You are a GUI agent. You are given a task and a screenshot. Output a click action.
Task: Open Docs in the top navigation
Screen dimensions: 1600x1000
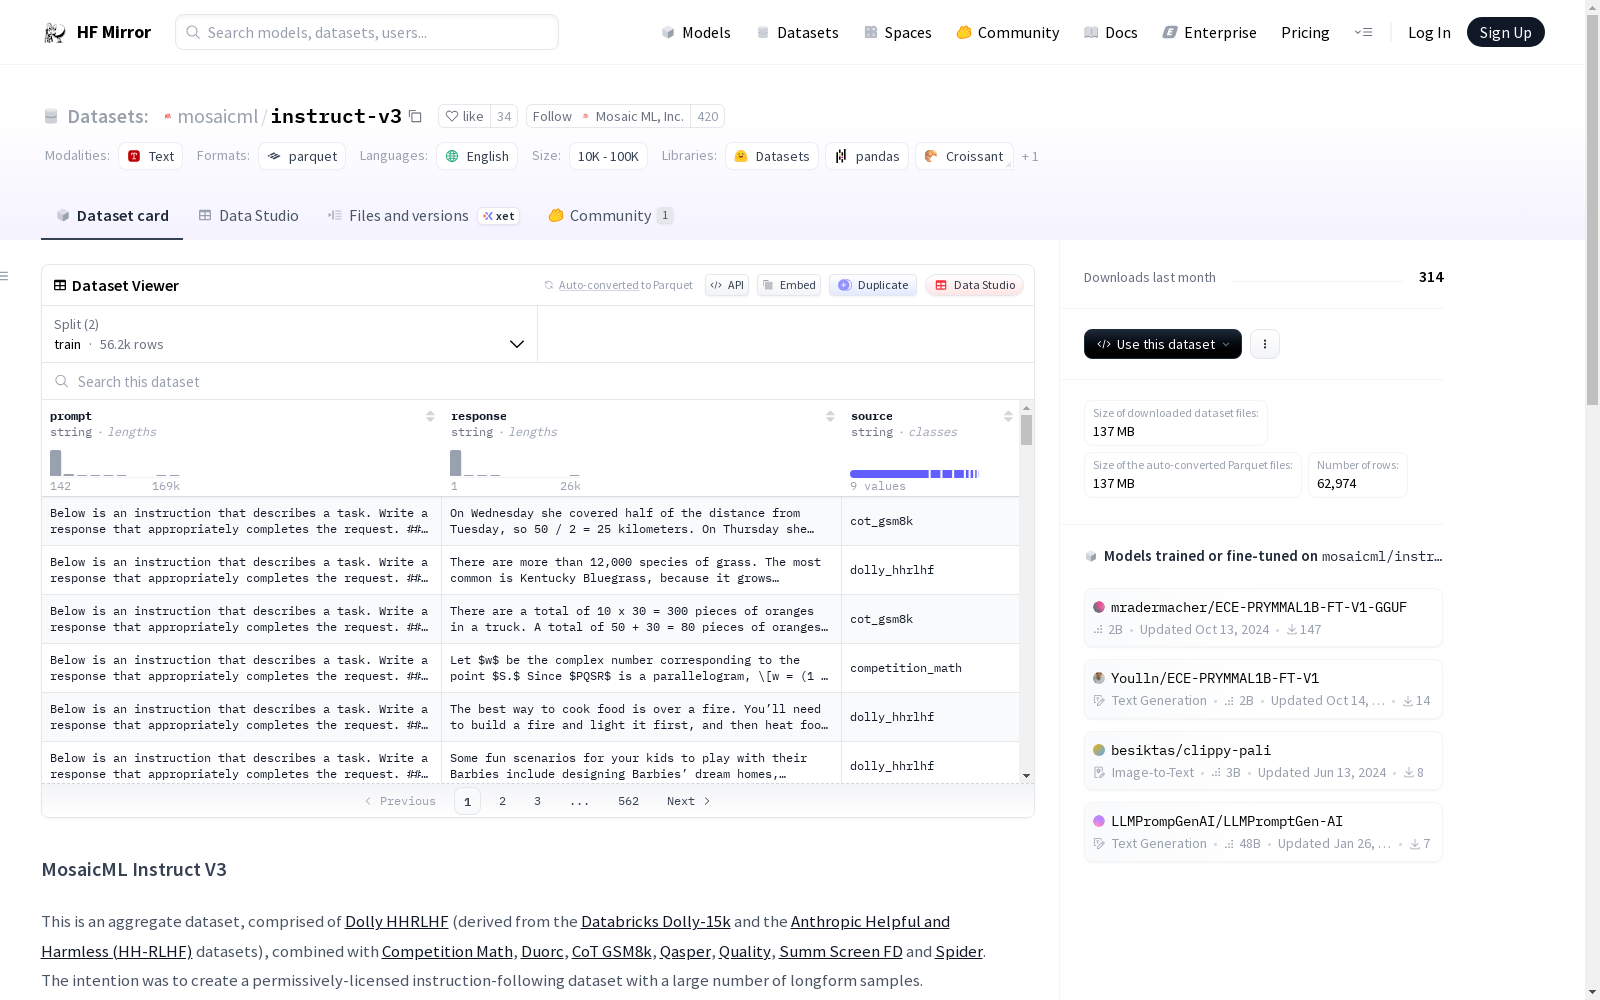click(x=1111, y=33)
